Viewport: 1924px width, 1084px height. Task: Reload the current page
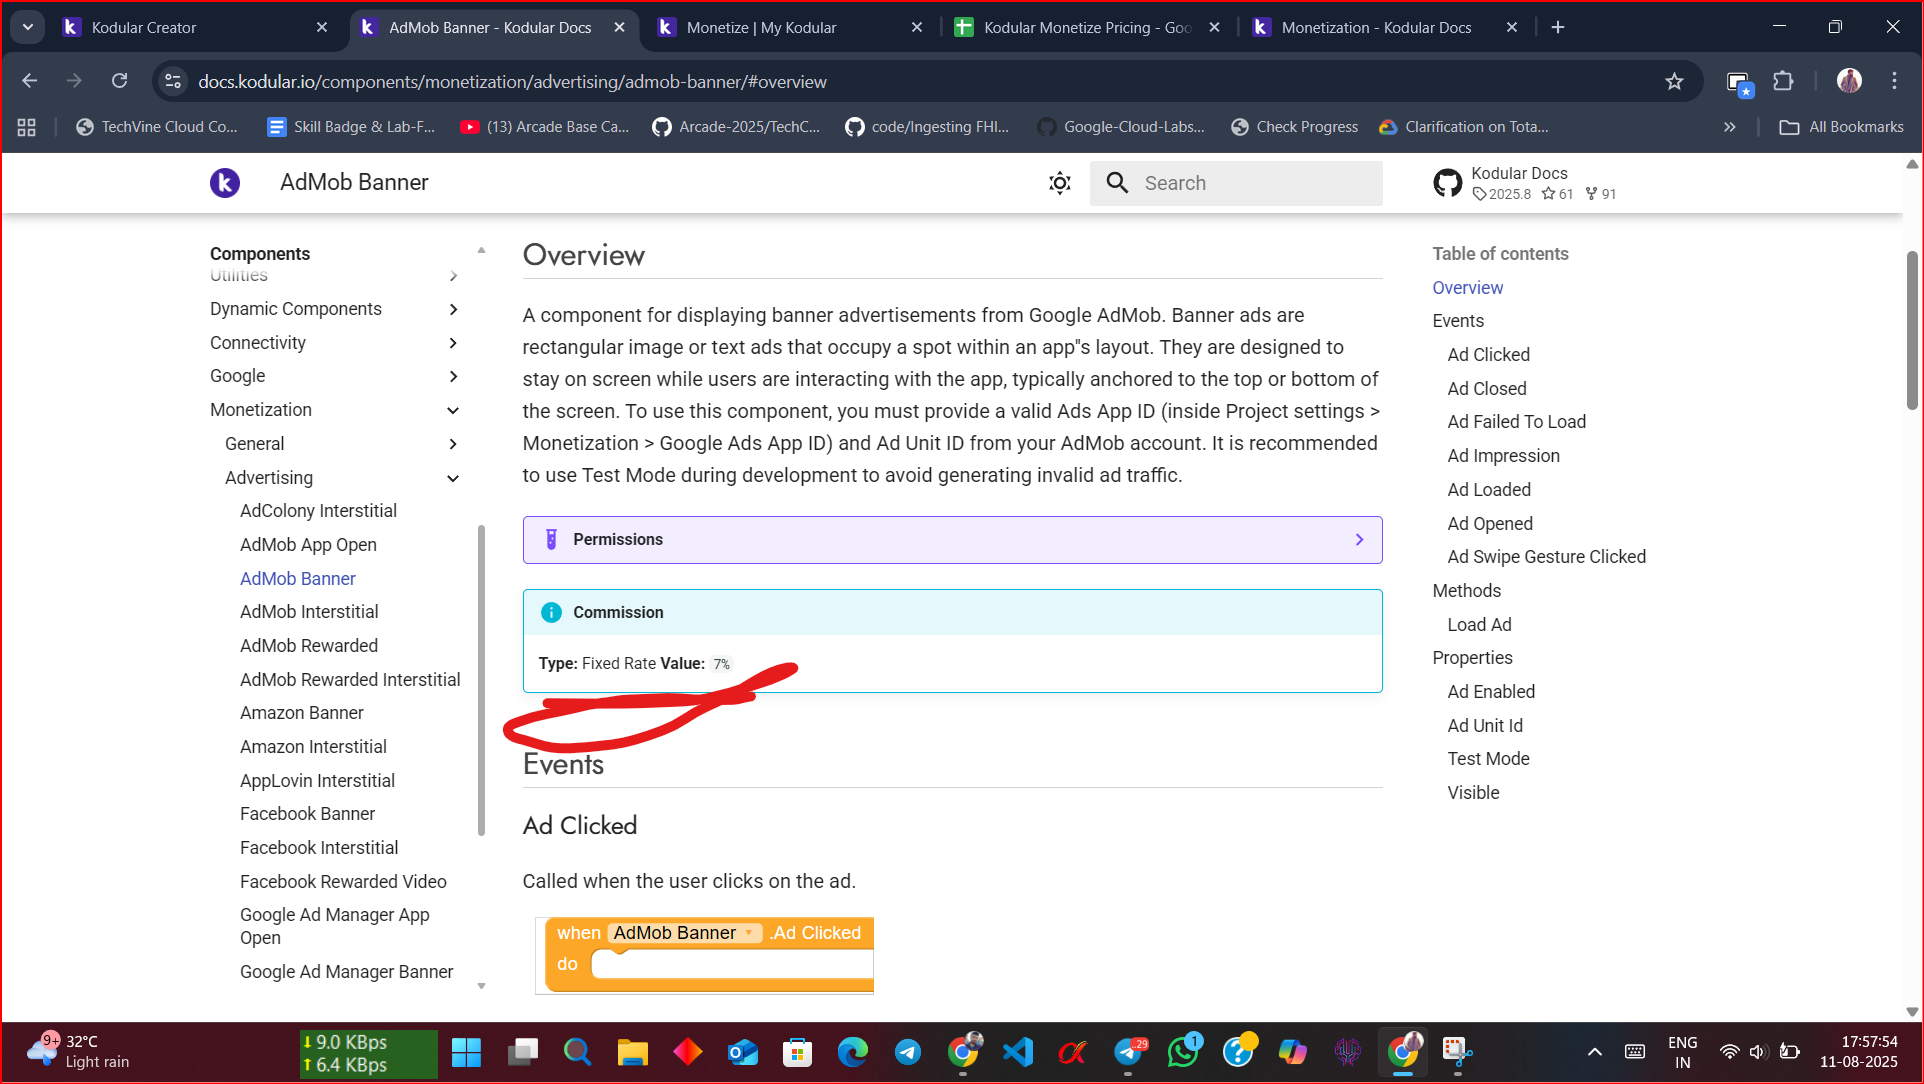click(119, 81)
